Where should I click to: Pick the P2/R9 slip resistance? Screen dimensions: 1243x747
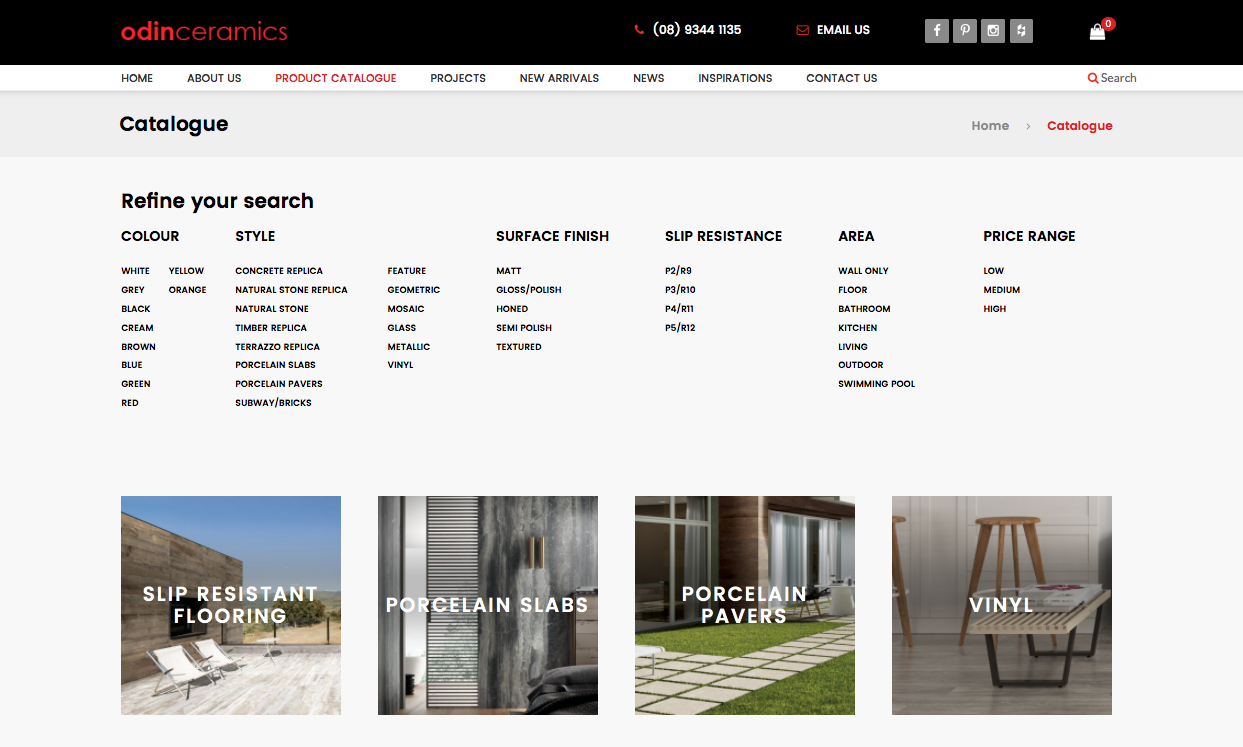(x=679, y=271)
